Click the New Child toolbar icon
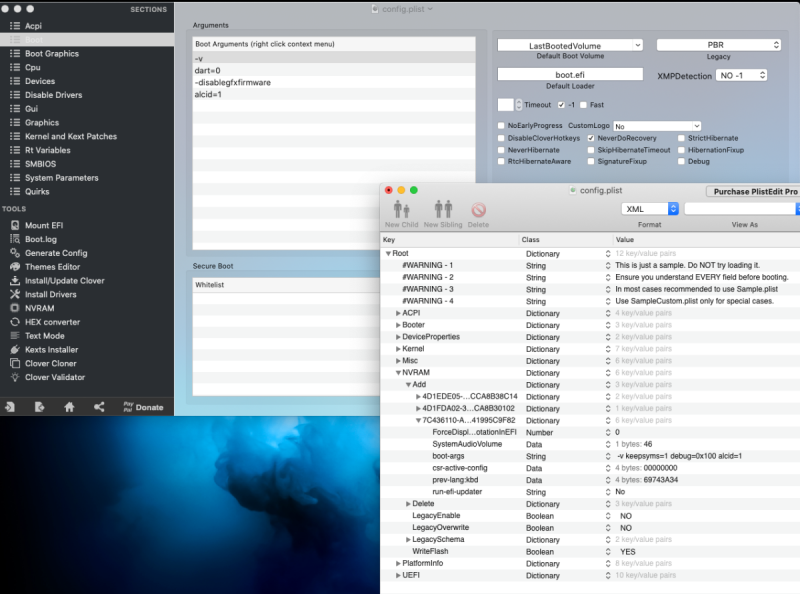 pyautogui.click(x=401, y=210)
